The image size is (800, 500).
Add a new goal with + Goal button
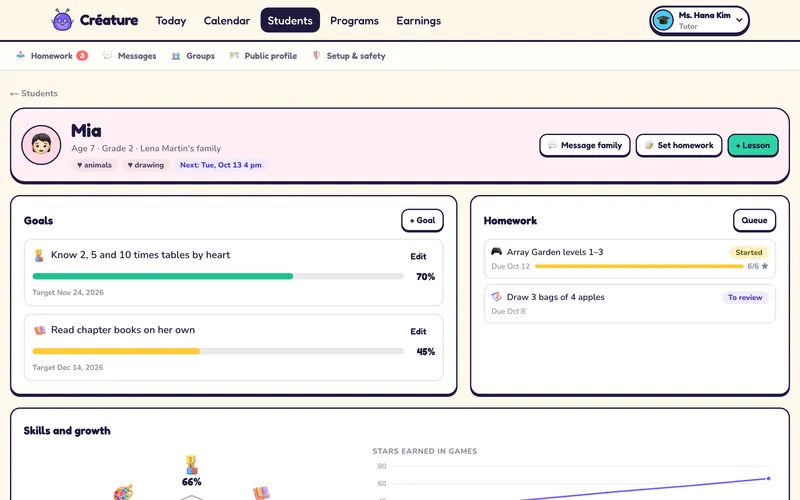tap(422, 220)
